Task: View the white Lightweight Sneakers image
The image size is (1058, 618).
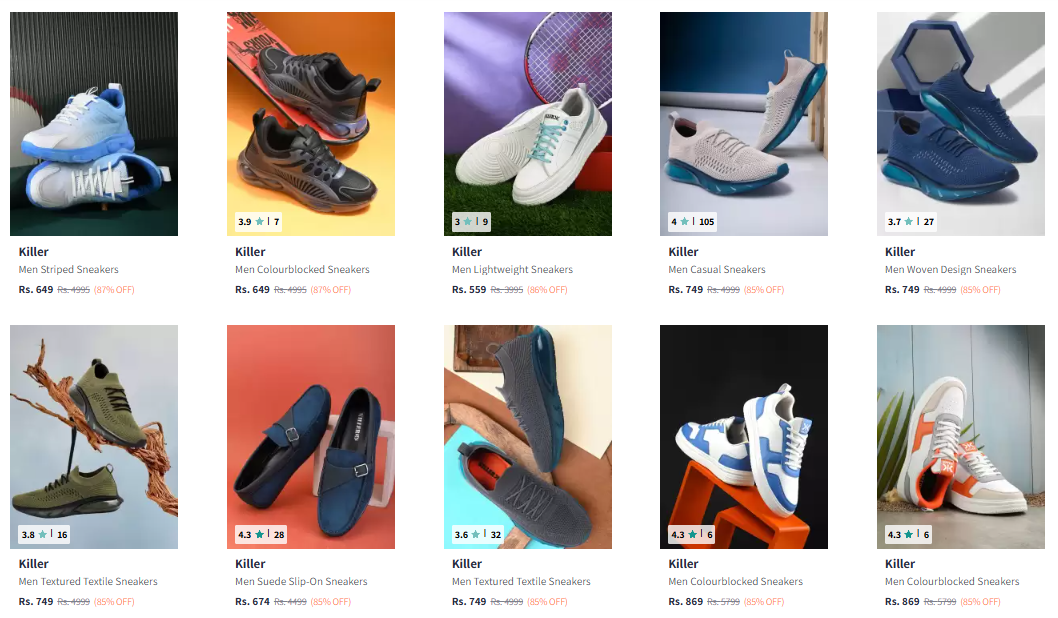Action: pyautogui.click(x=528, y=123)
